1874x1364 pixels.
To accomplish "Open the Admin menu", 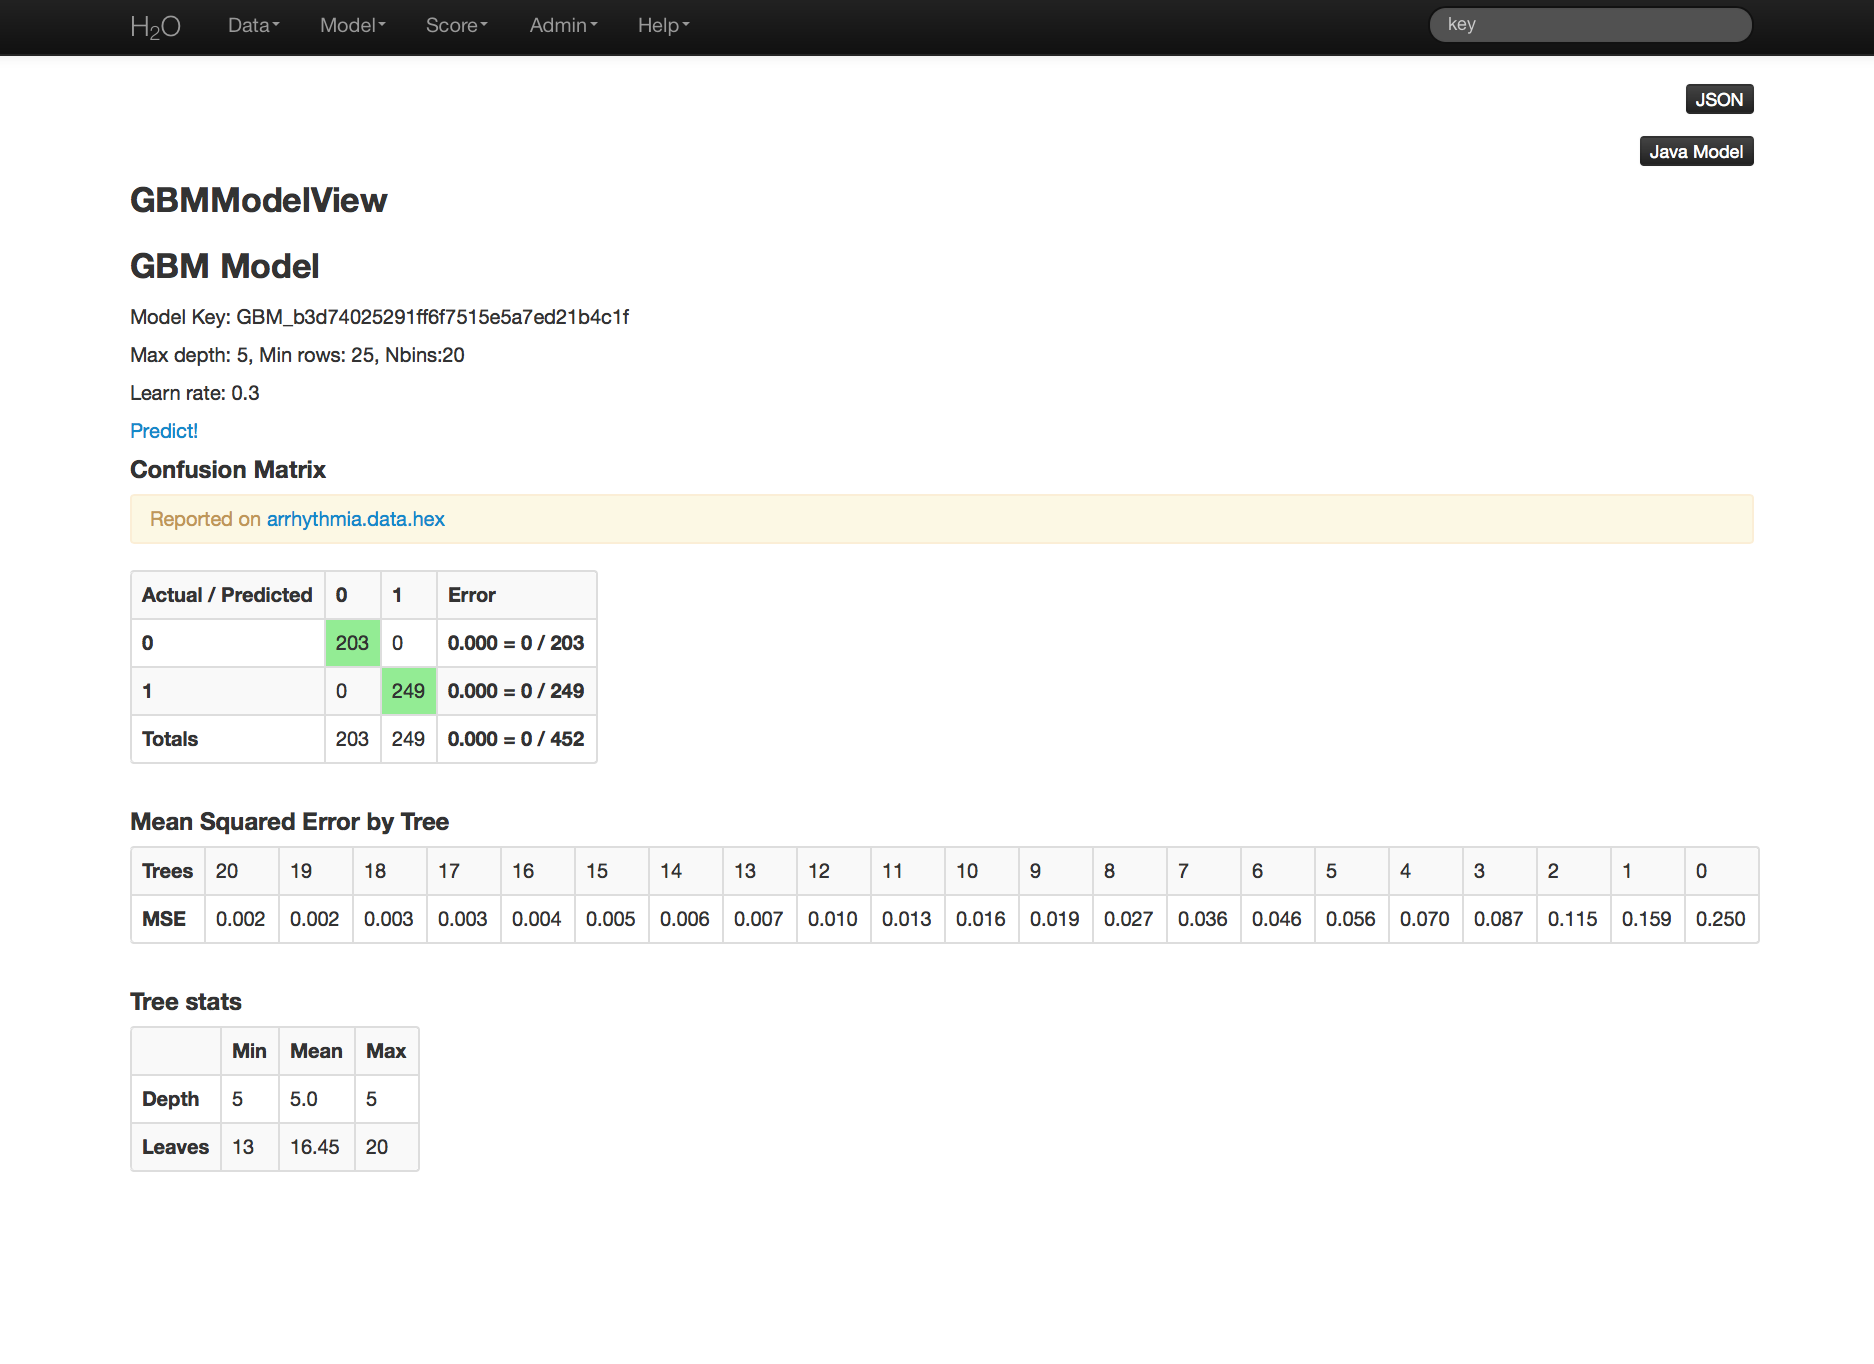I will (563, 26).
